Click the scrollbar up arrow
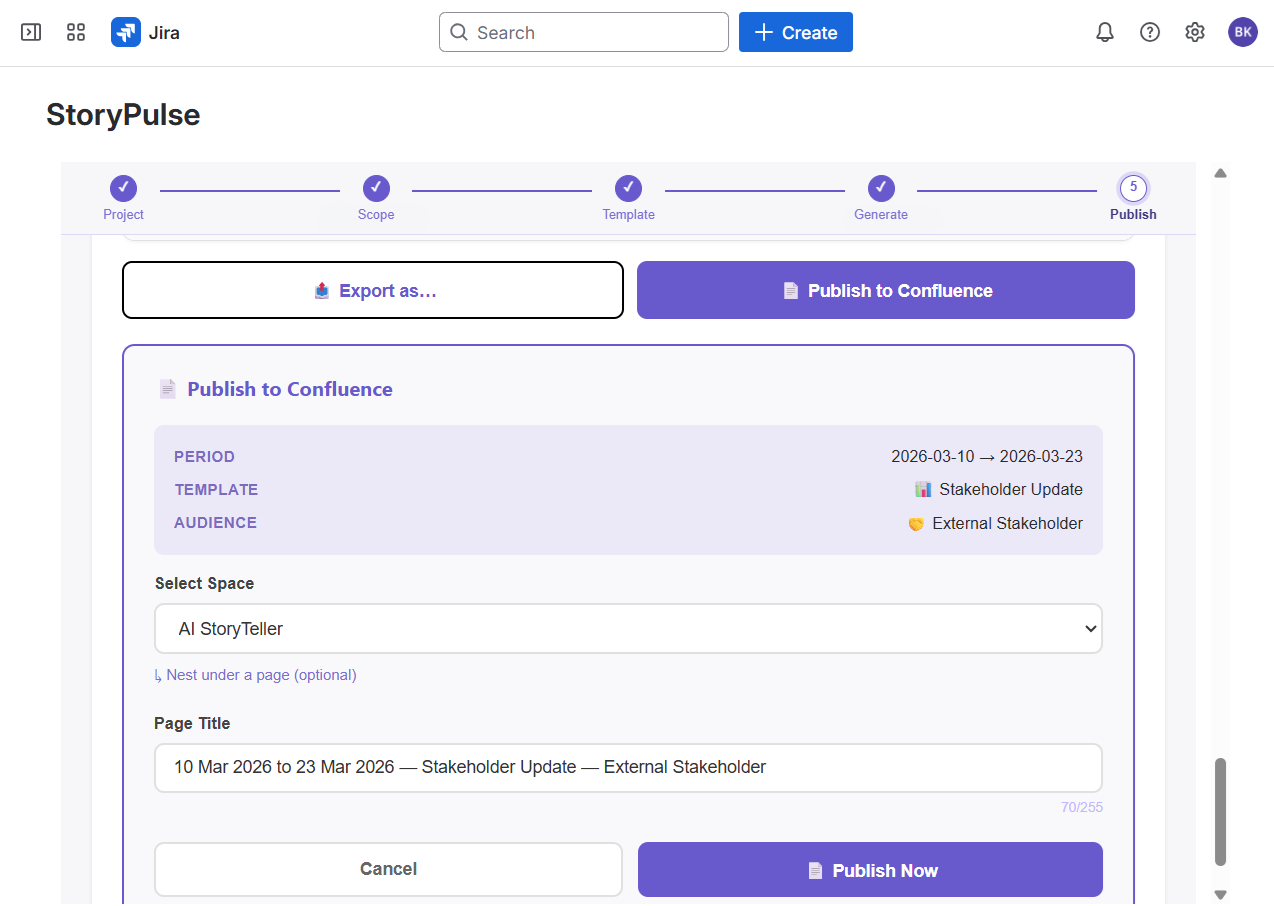This screenshot has height=906, width=1274. [x=1220, y=173]
